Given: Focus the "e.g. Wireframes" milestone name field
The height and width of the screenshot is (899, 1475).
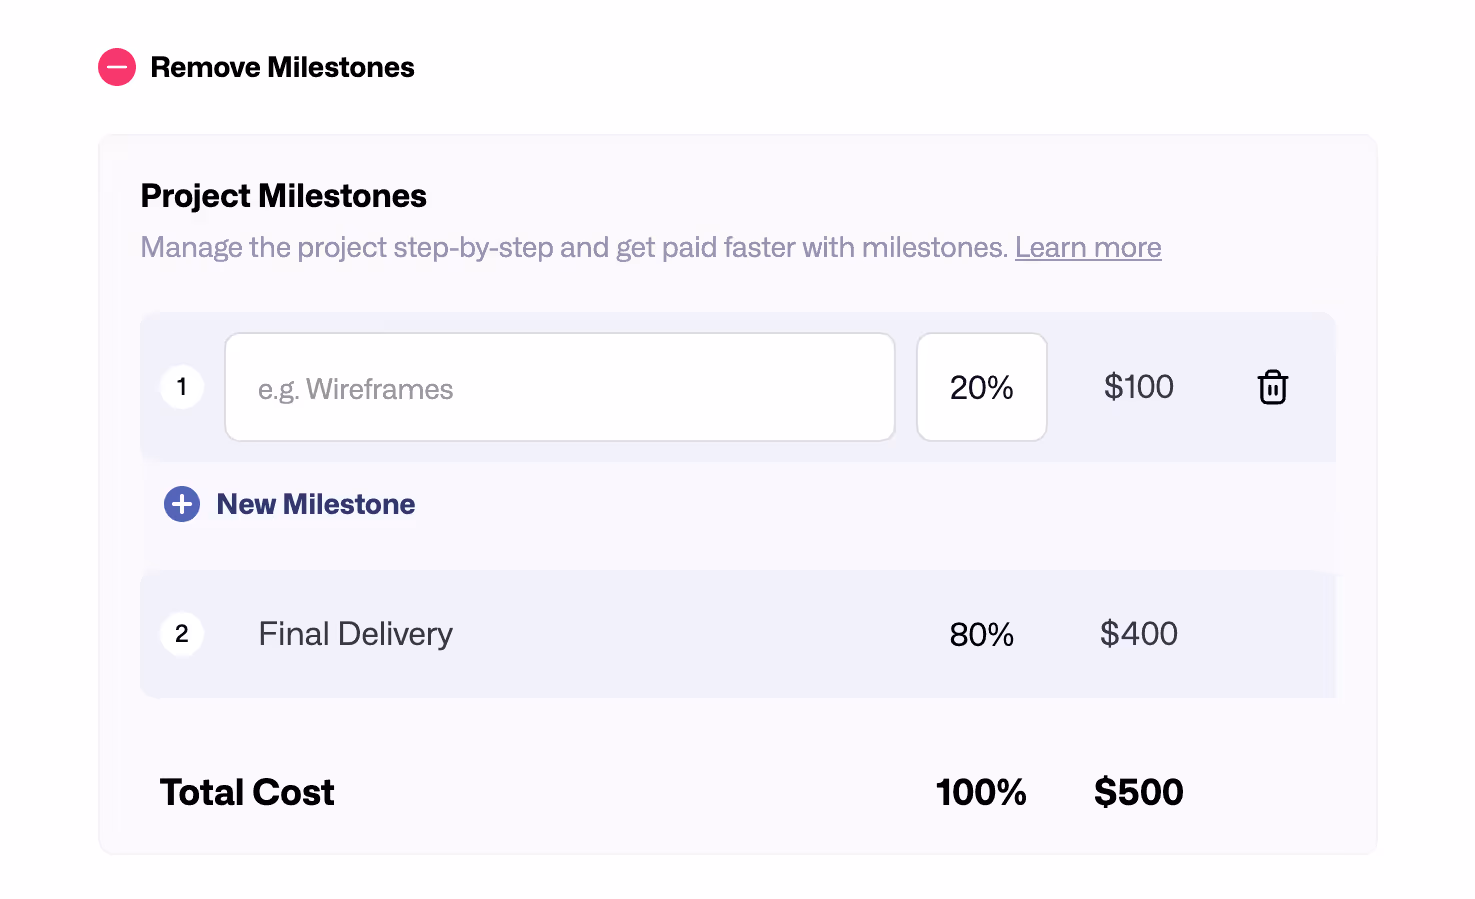Looking at the screenshot, I should [x=559, y=388].
